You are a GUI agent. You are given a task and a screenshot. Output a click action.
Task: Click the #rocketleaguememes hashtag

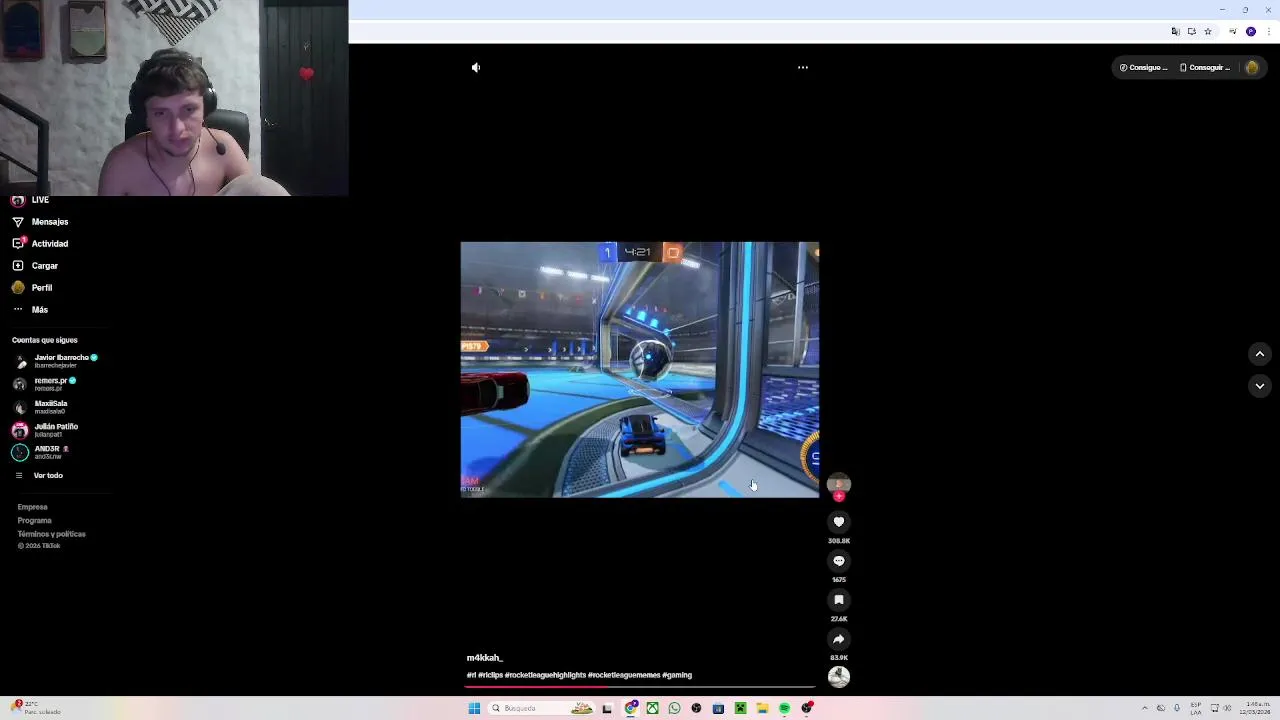pyautogui.click(x=624, y=675)
